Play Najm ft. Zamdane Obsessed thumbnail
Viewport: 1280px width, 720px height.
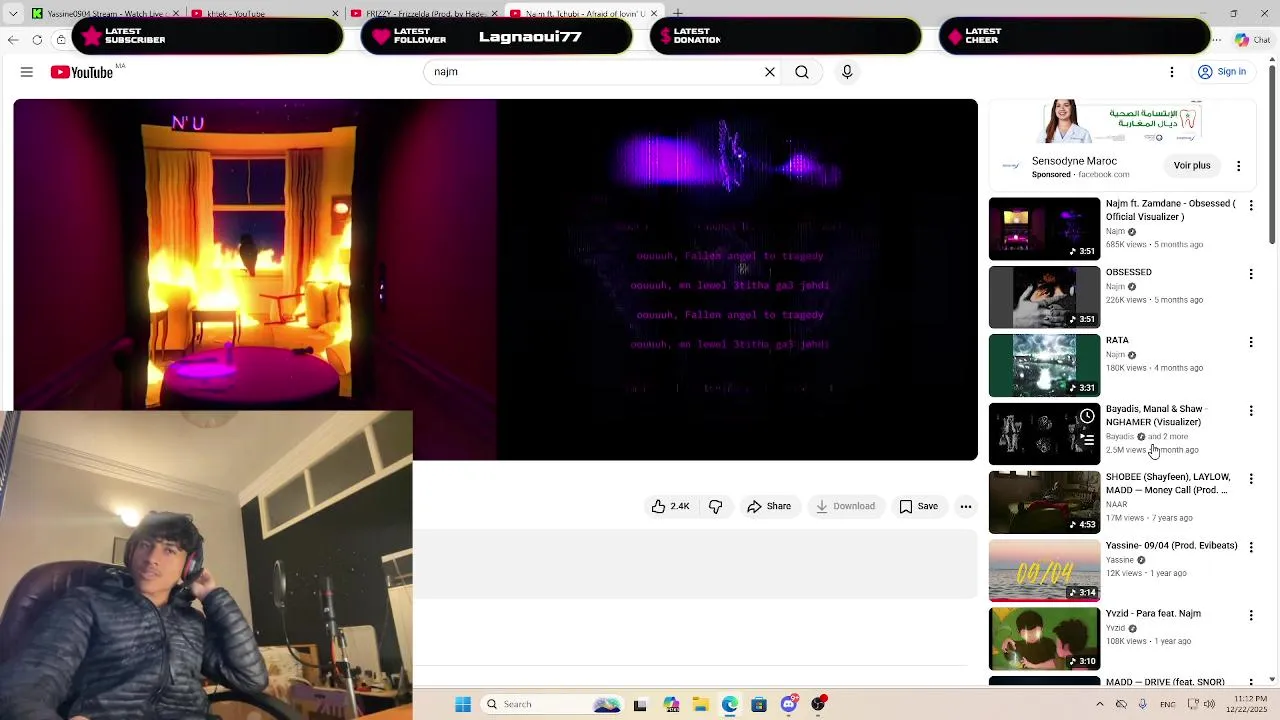[1044, 229]
